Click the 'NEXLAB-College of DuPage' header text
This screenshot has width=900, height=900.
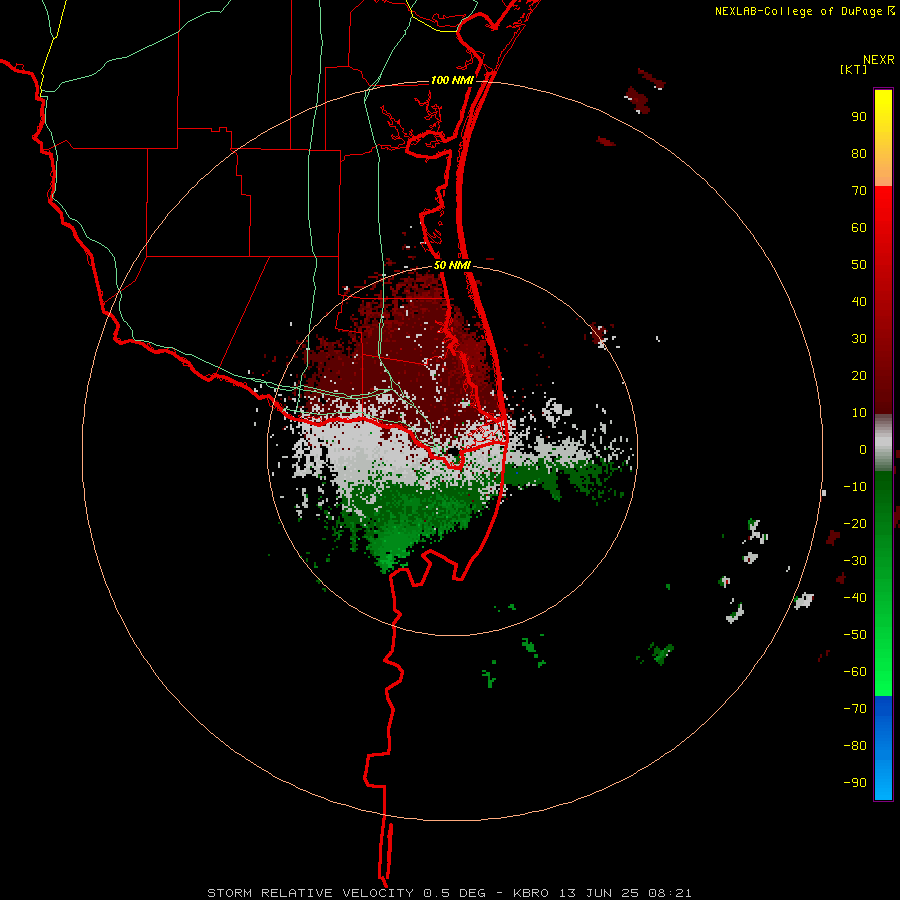798,11
